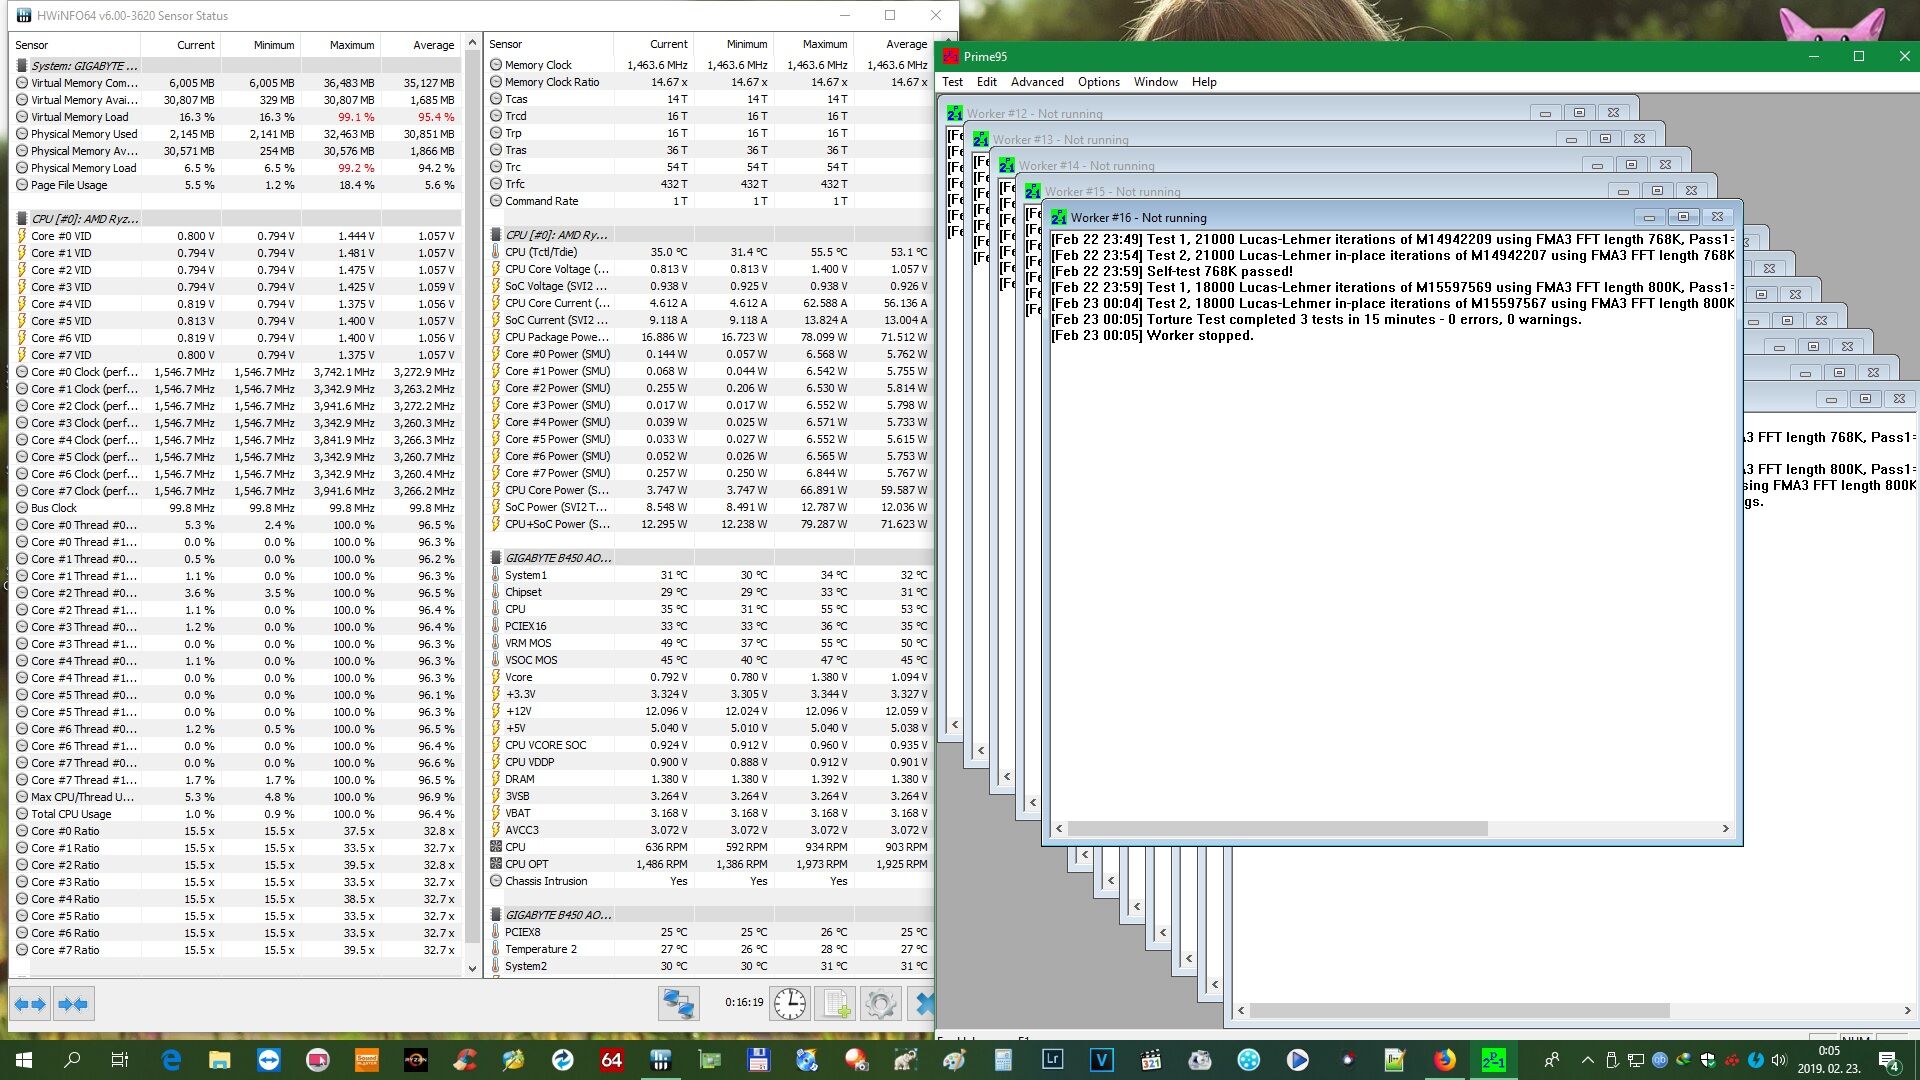This screenshot has height=1080, width=1920.
Task: Open HWiNFO sensor settings gear
Action: point(881,1003)
